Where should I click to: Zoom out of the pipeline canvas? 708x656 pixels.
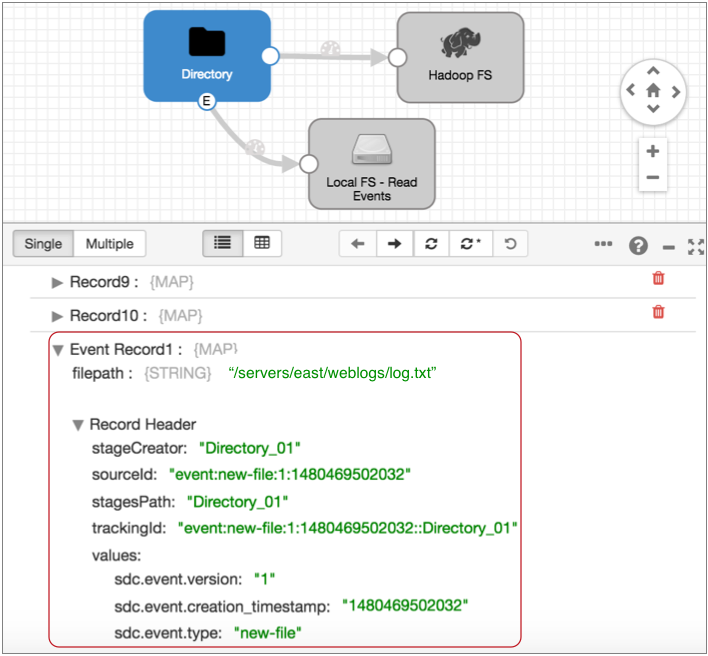[653, 178]
